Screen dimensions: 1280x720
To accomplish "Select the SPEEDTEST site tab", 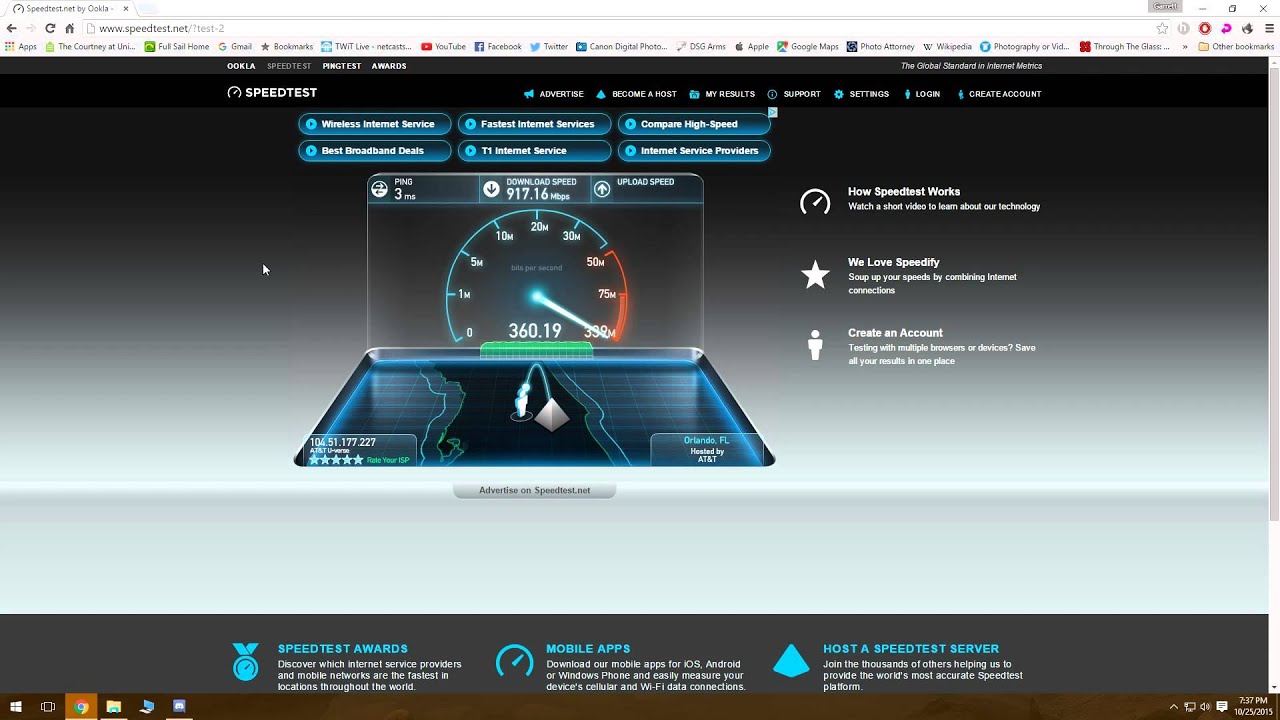I will (x=289, y=66).
